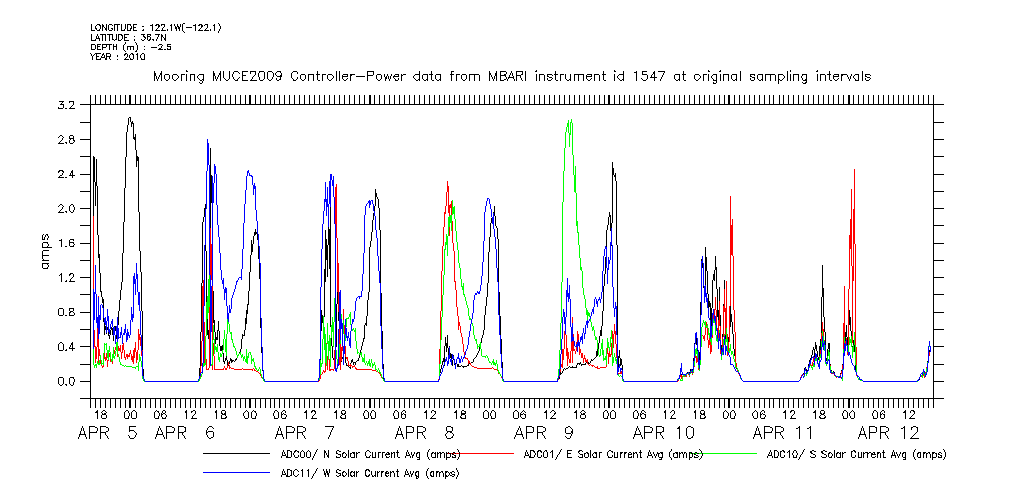1009x504 pixels.
Task: Click the ADC11/ W Solar Current legend label
Action: pos(354,474)
